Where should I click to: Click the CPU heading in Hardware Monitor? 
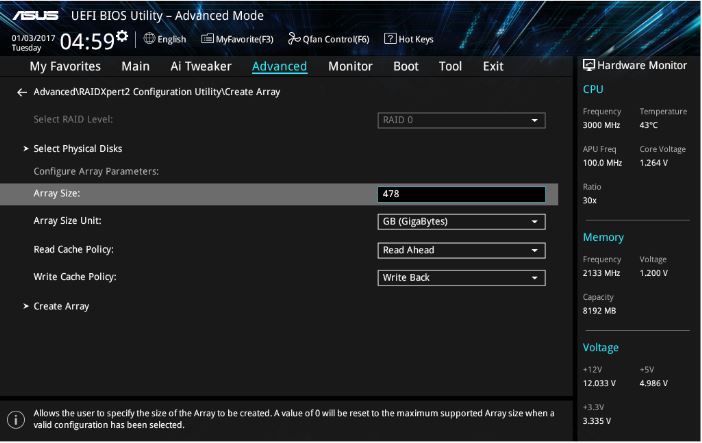(593, 89)
